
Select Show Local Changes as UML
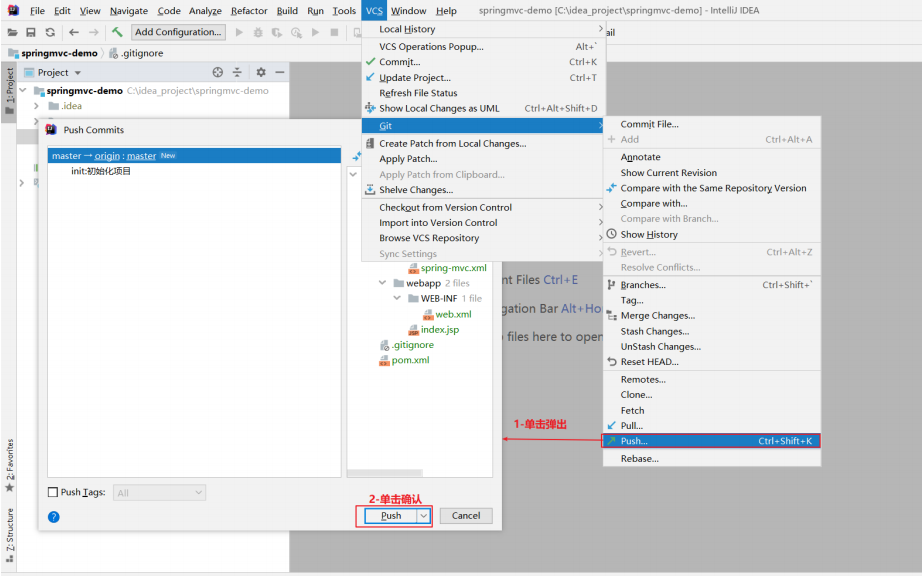point(483,108)
